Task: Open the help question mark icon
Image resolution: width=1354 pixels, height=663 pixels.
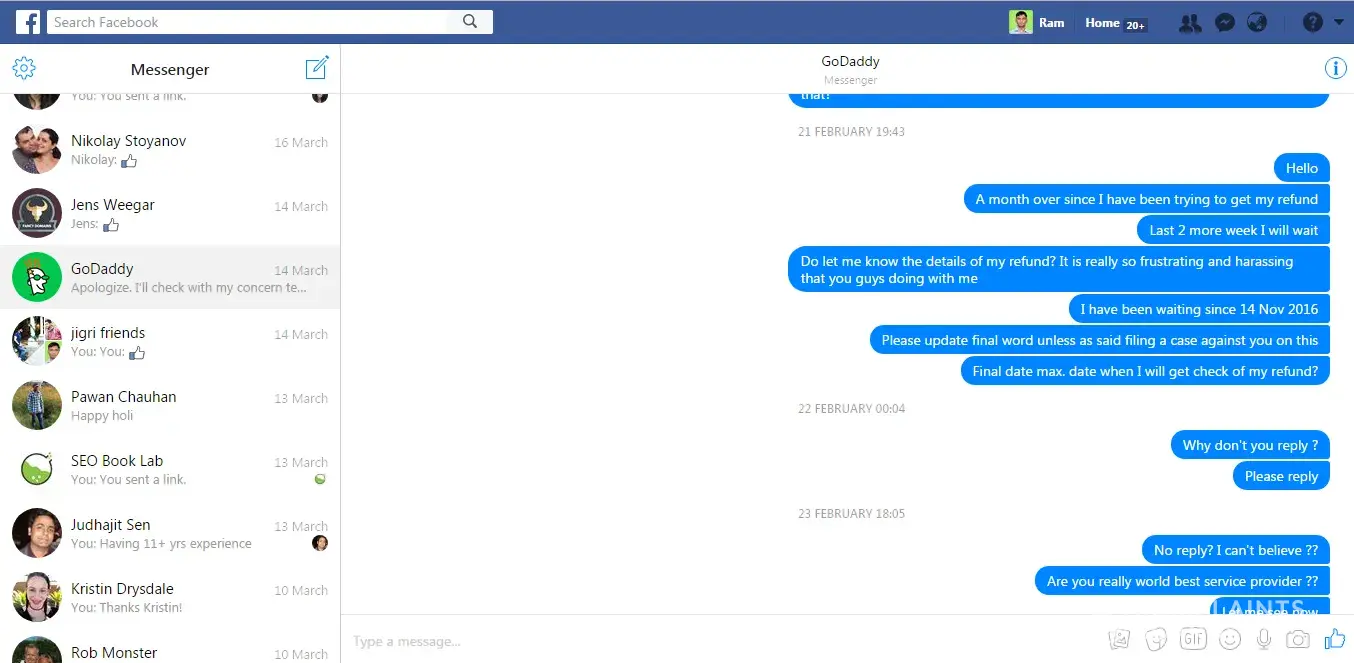Action: 1313,22
